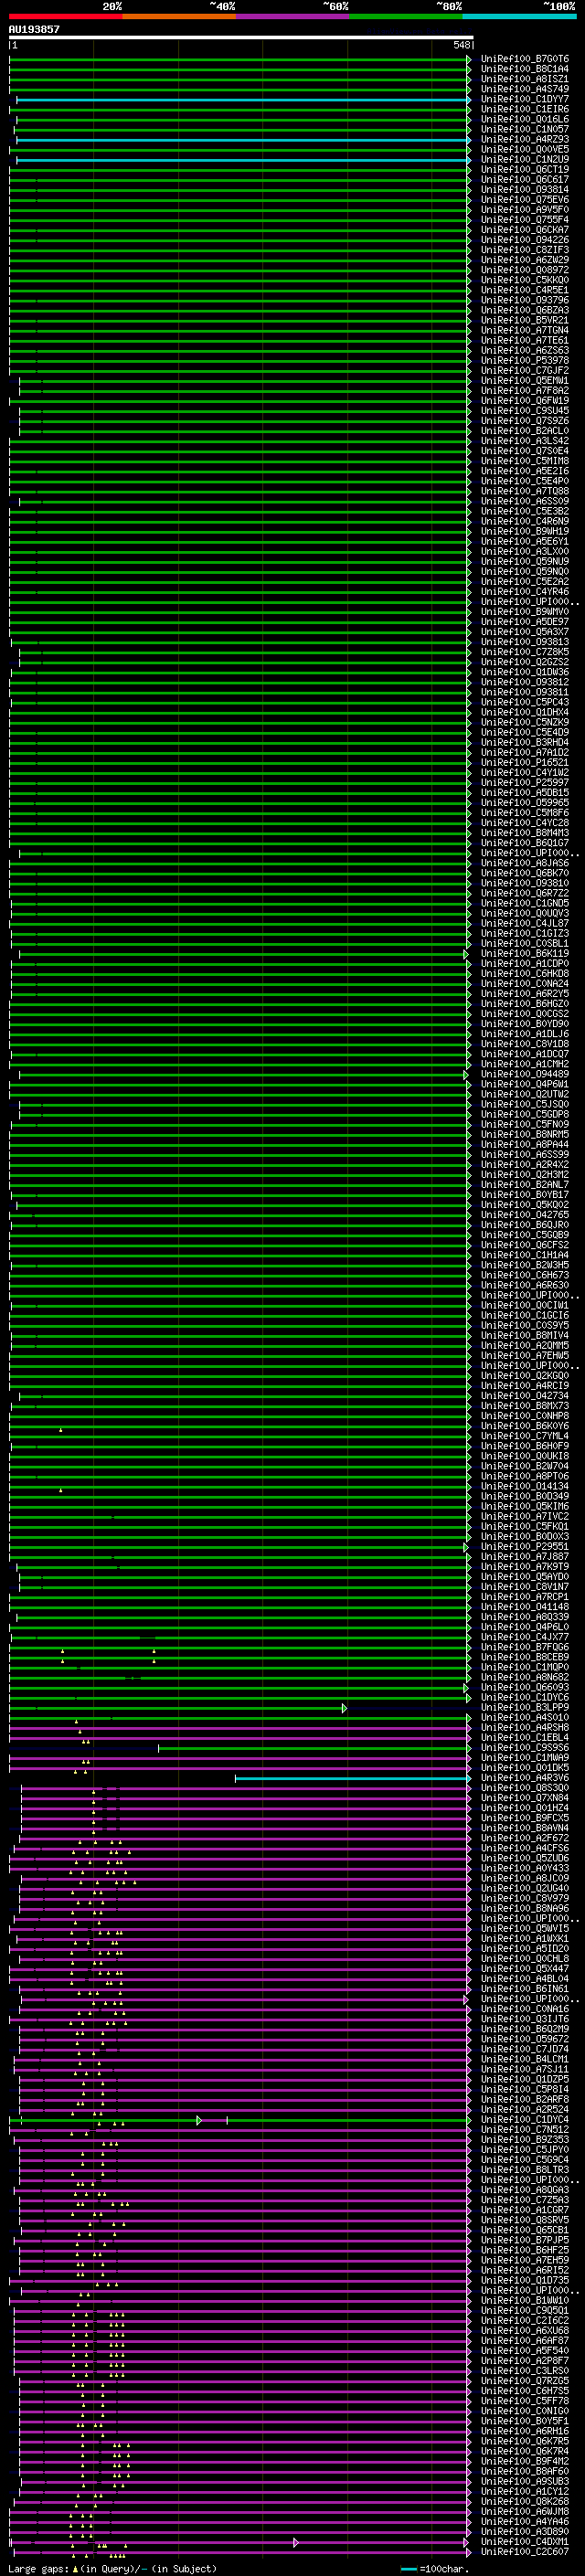Select label UniRef100_C4DXM1
The image size is (585, 2576).
click(x=524, y=2541)
